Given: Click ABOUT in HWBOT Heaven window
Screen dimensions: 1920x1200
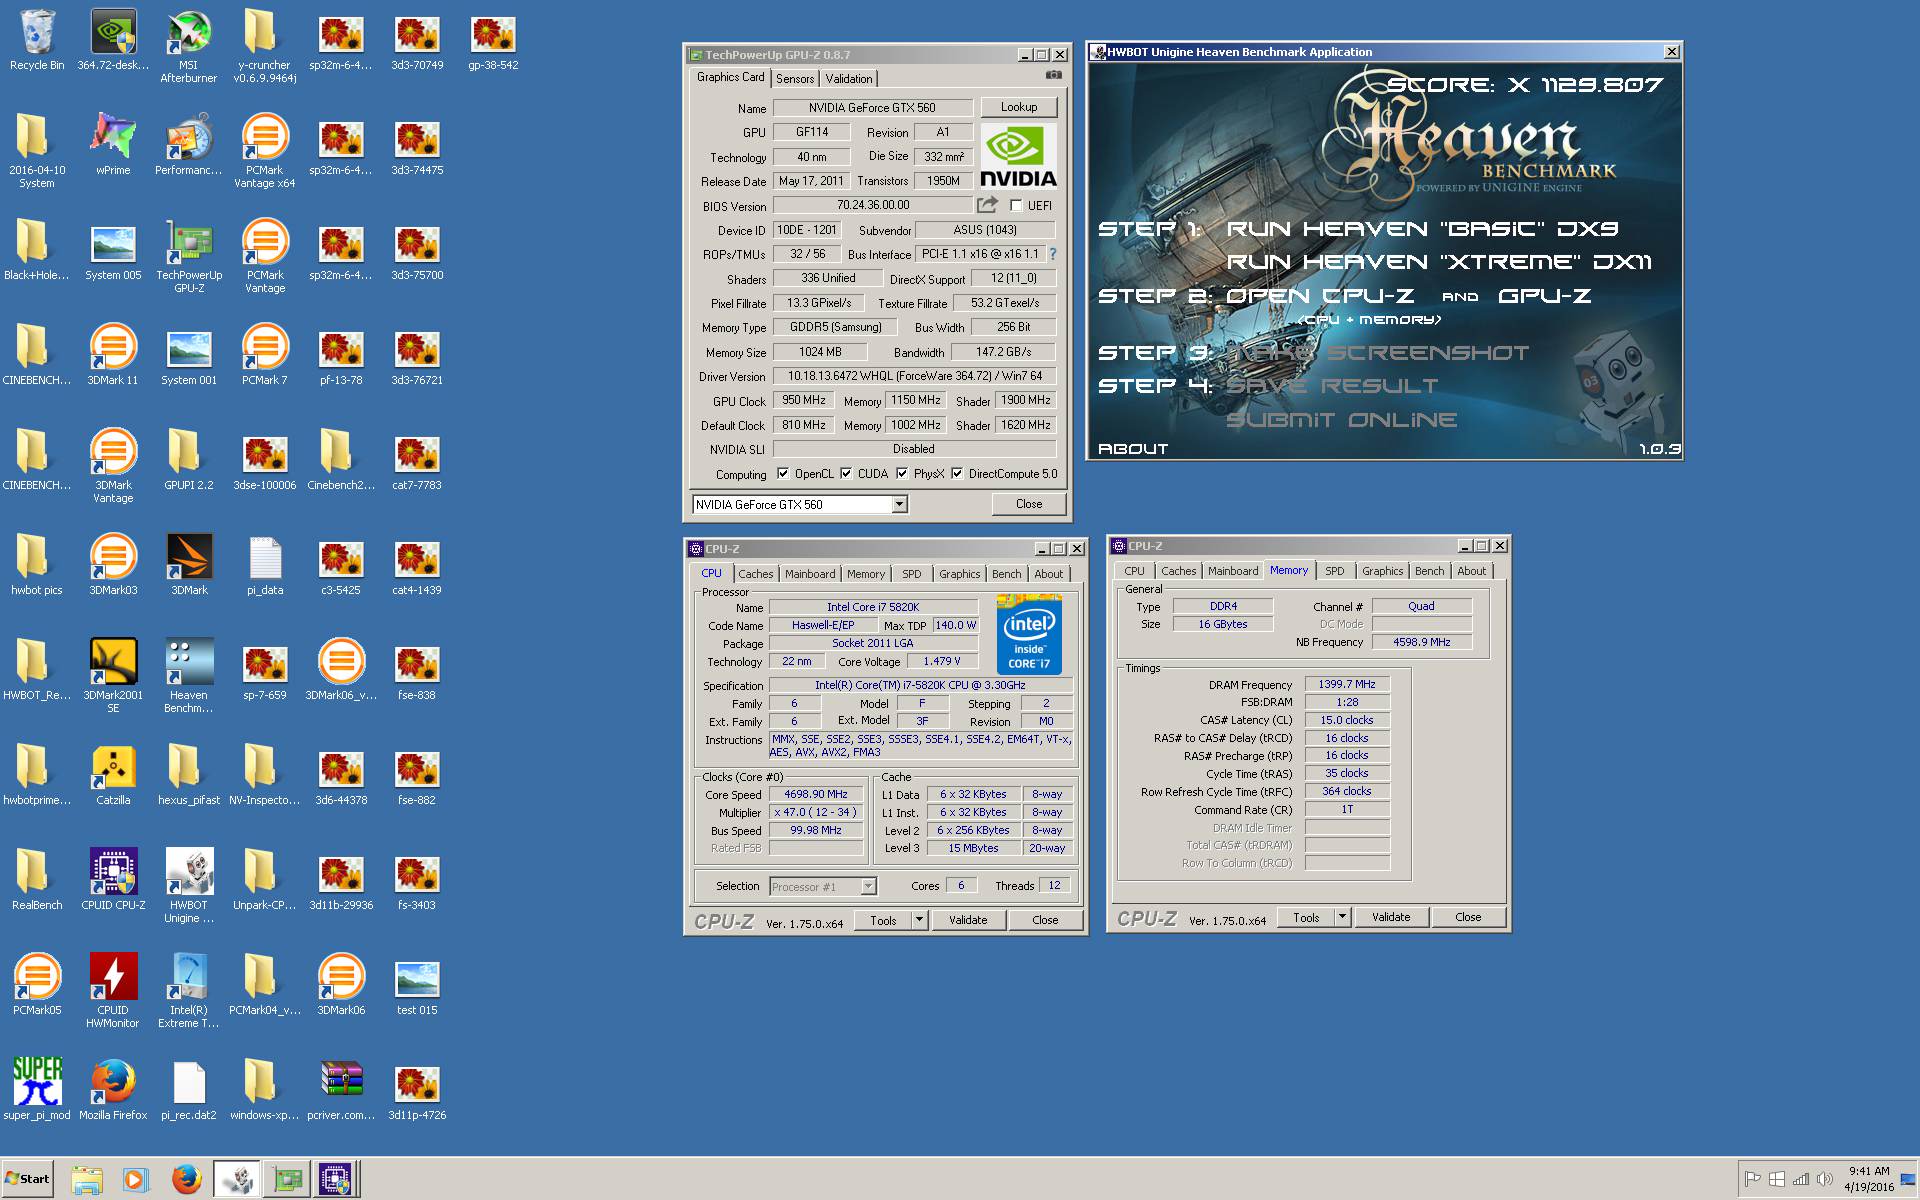Looking at the screenshot, I should pos(1133,449).
